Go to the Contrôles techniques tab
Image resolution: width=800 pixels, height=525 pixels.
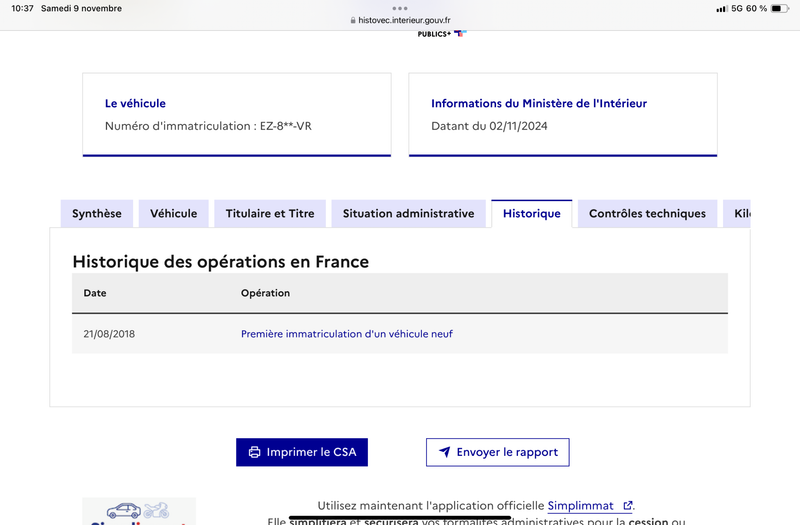pyautogui.click(x=647, y=213)
